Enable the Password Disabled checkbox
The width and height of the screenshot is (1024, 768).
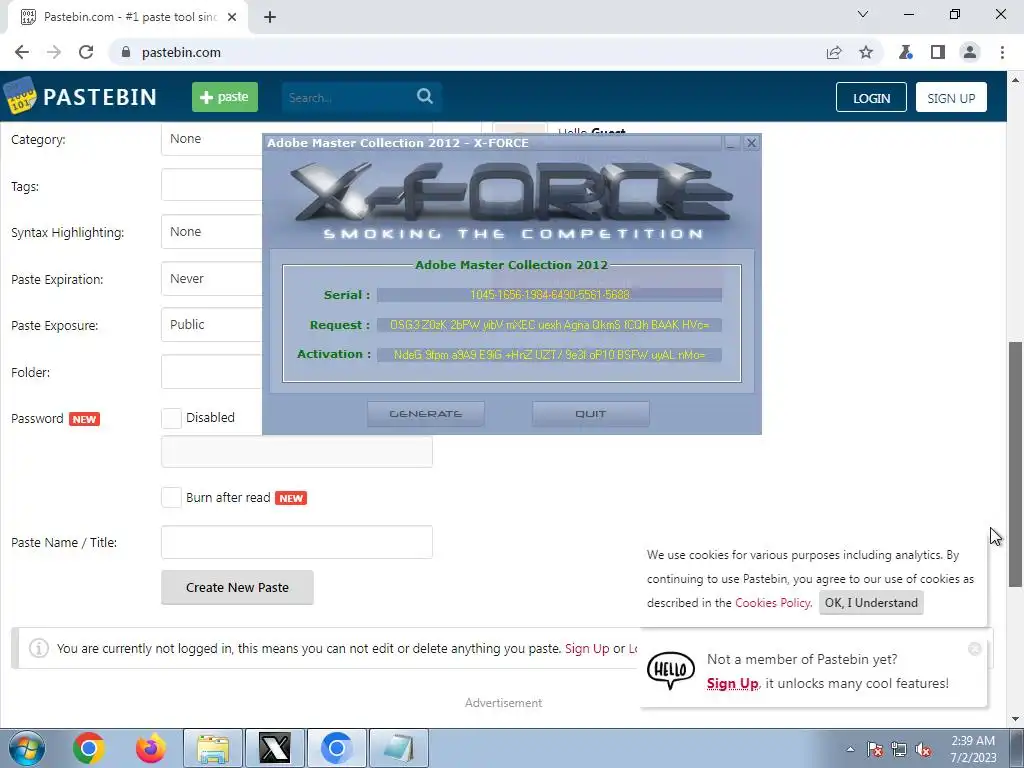(x=171, y=418)
